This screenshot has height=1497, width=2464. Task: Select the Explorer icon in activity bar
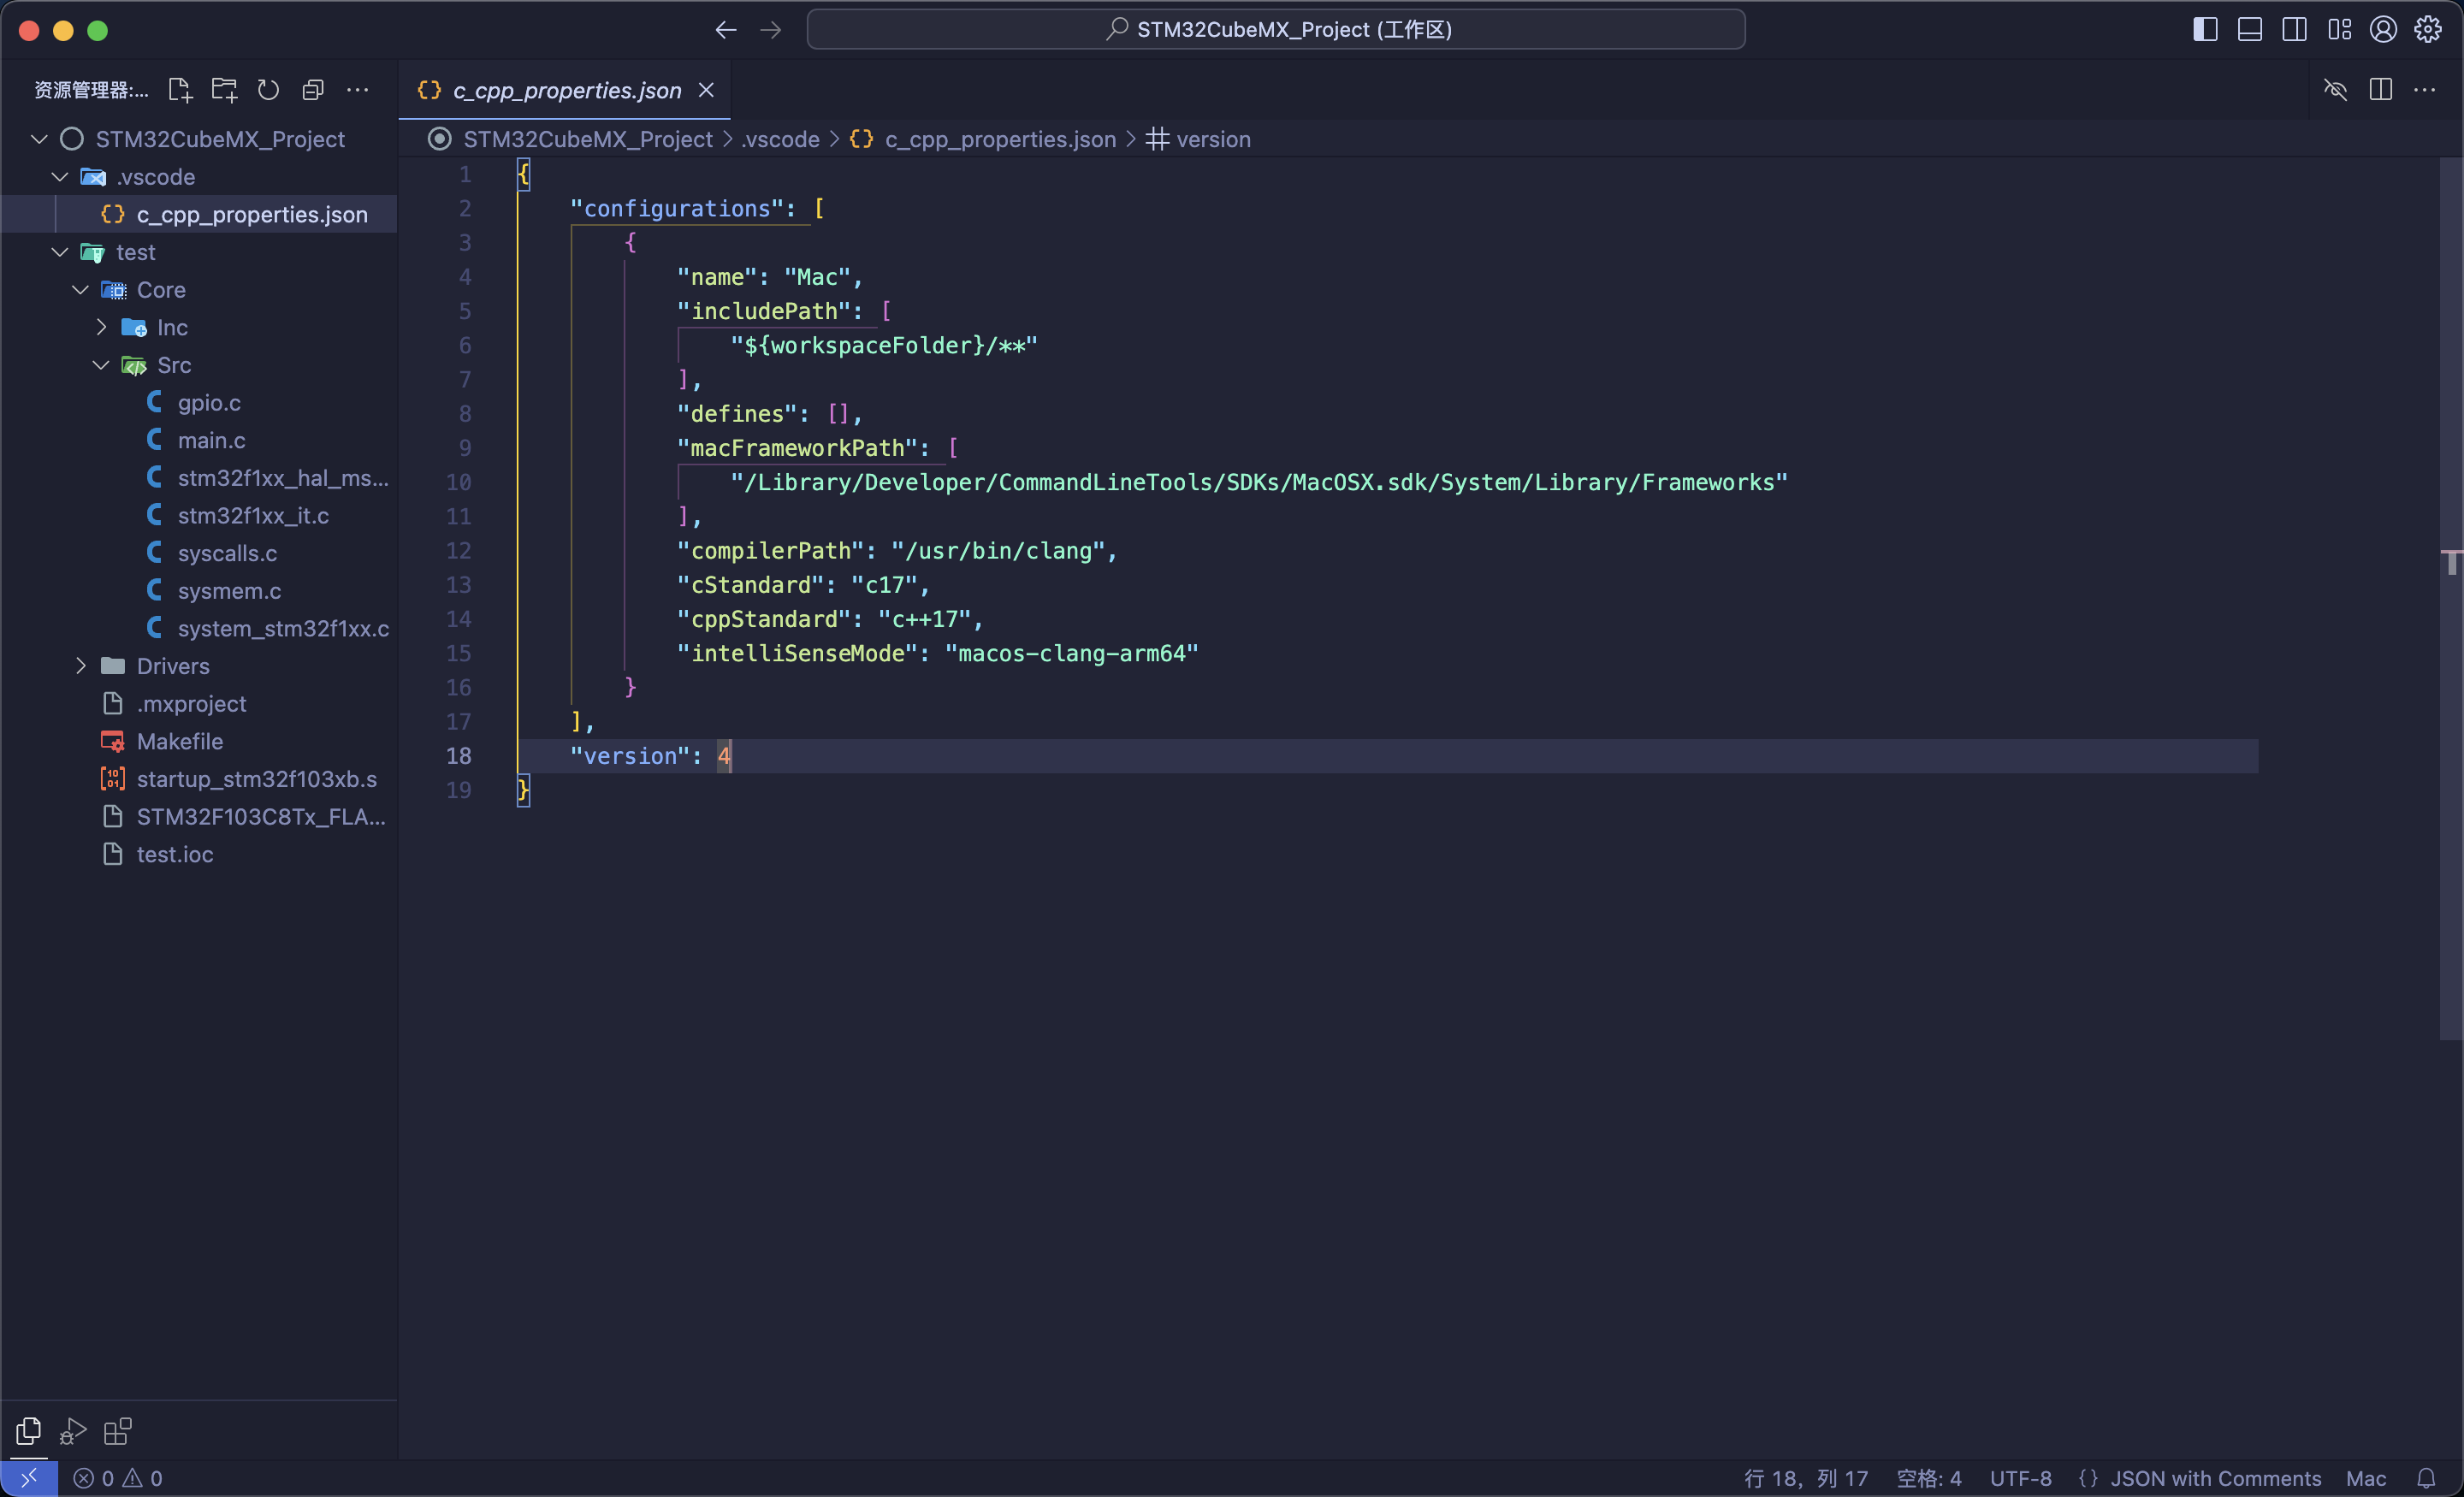point(27,1431)
